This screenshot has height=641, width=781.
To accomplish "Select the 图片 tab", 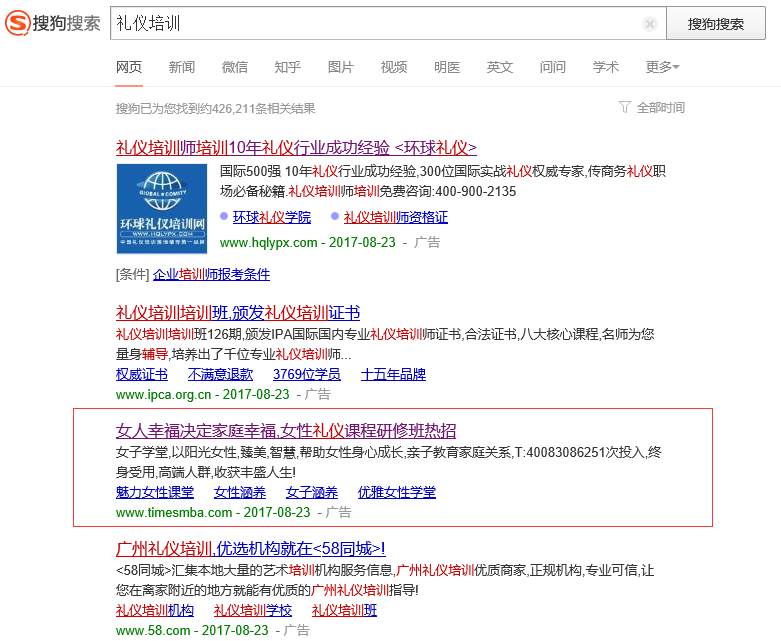I will click(x=341, y=67).
